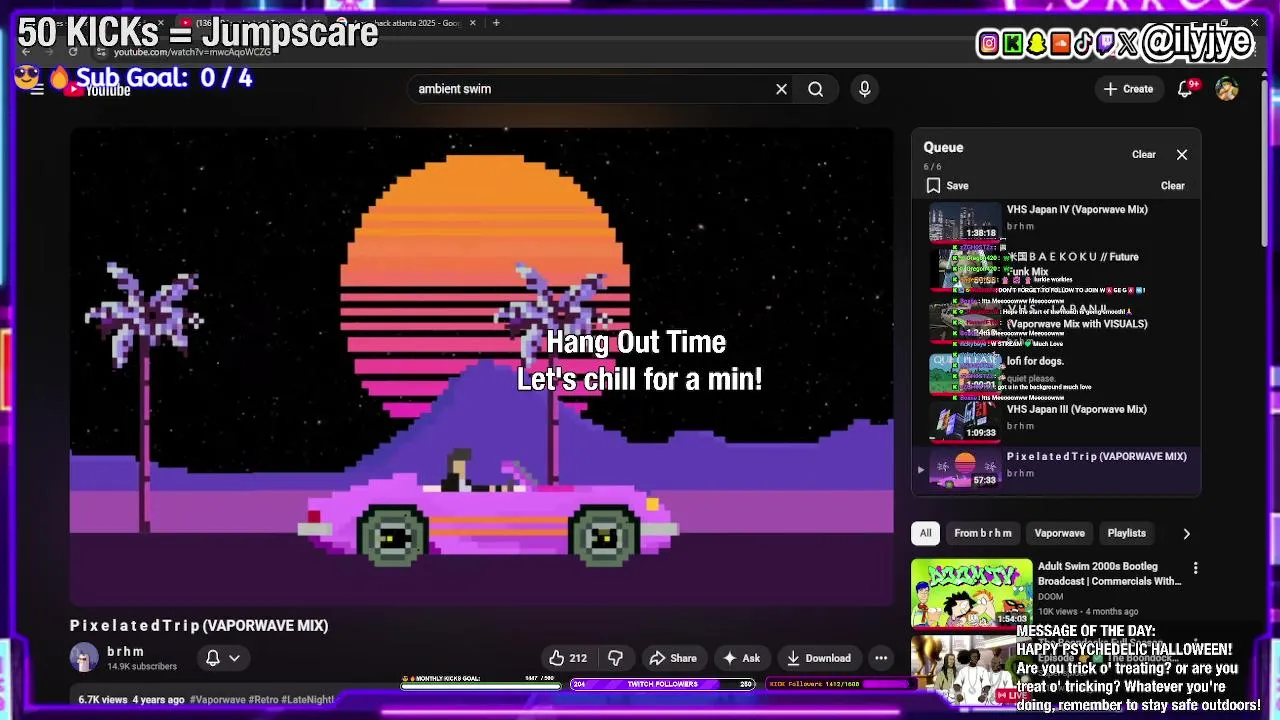Open VHS Japan III queue thumbnail
The image size is (1280, 720).
pyautogui.click(x=965, y=421)
